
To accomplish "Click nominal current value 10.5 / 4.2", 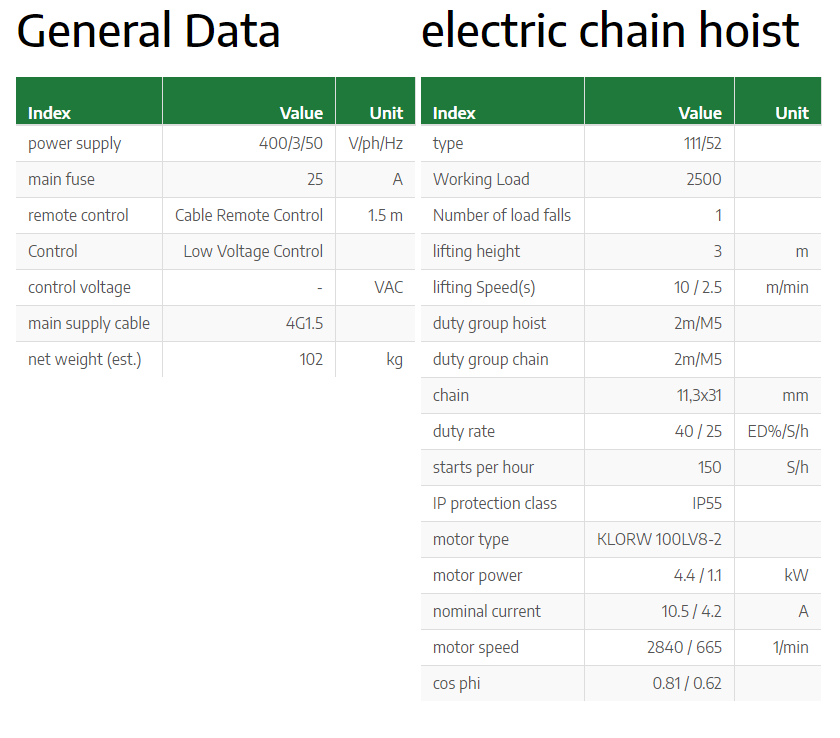I will (691, 612).
